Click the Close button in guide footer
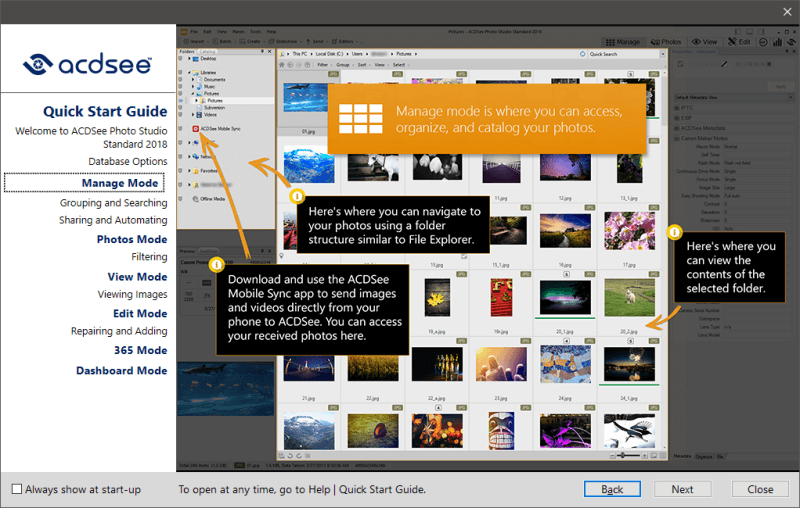The height and width of the screenshot is (508, 800). pos(760,489)
